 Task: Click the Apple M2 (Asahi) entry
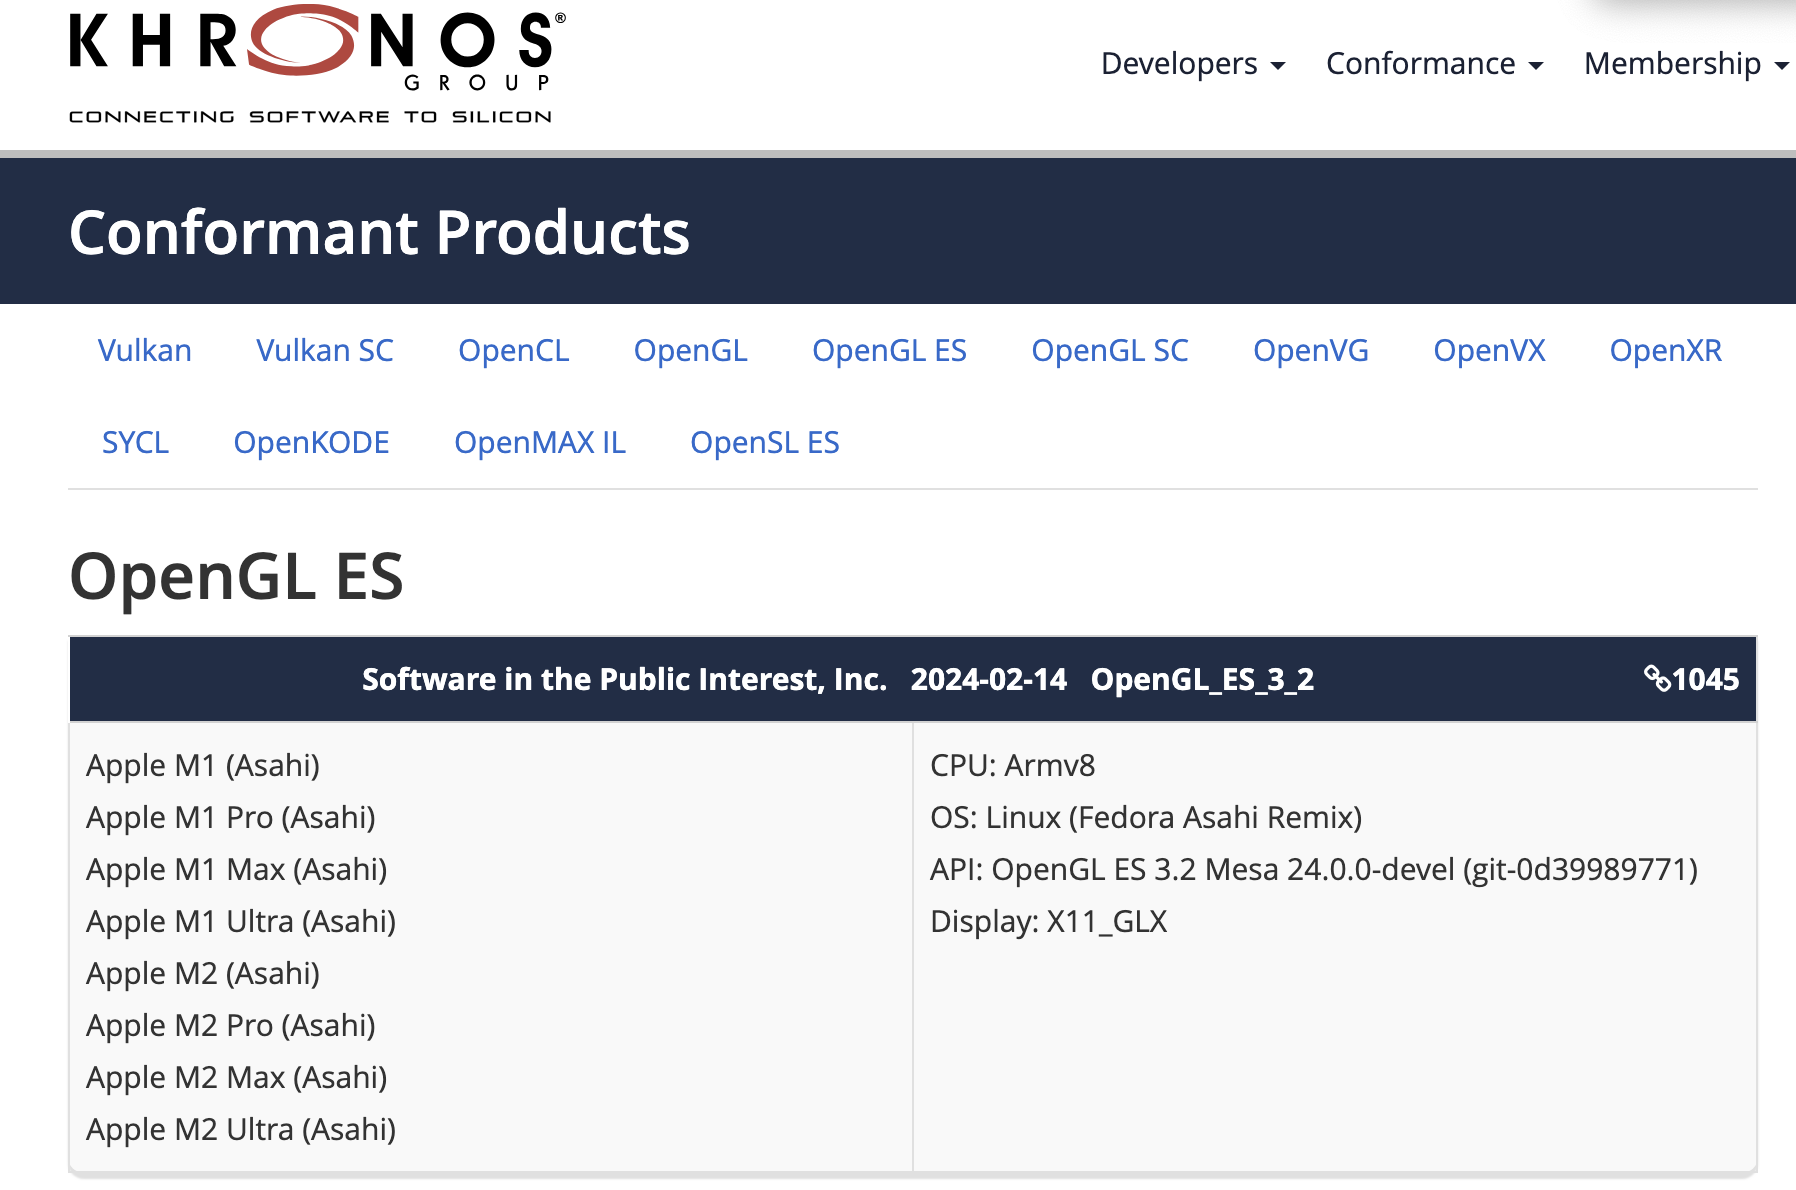pyautogui.click(x=203, y=973)
